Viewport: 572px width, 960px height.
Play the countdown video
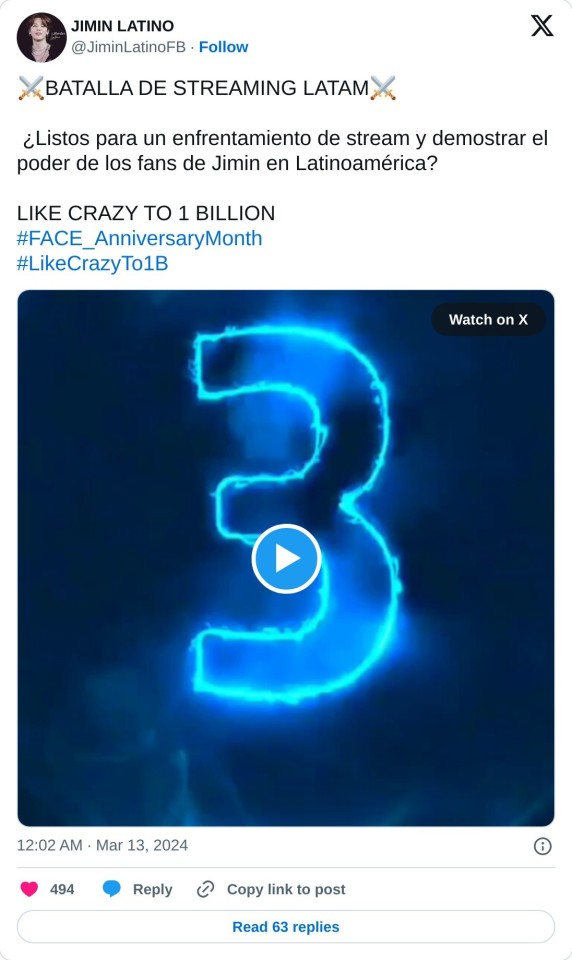pyautogui.click(x=286, y=558)
